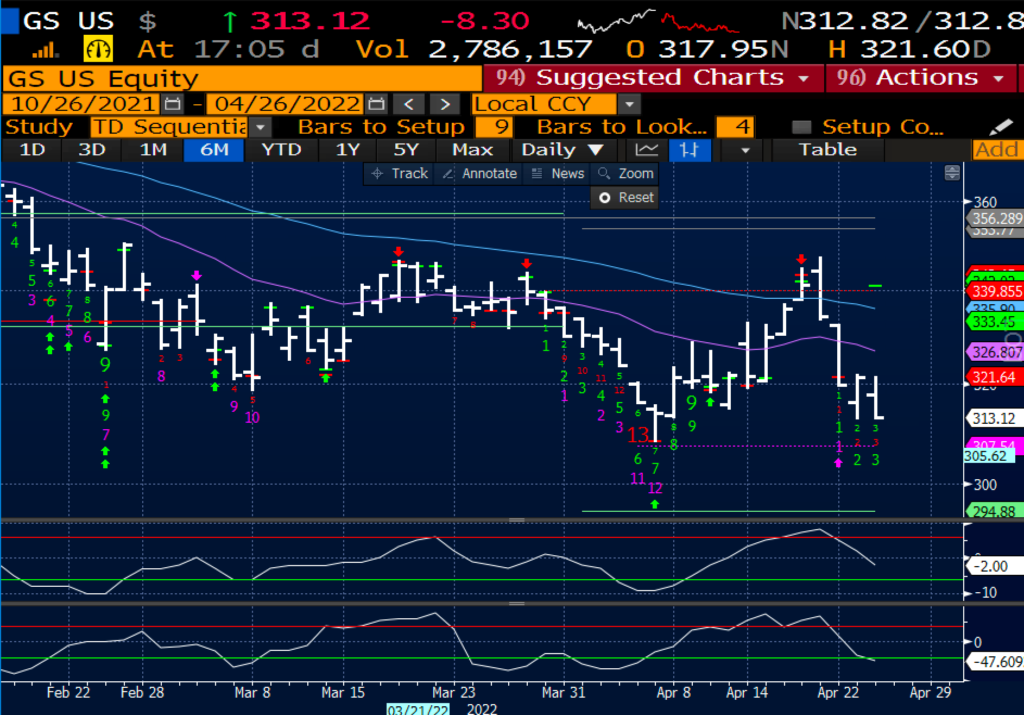Viewport: 1024px width, 715px height.
Task: Expand the TD Sequential study dropdown
Action: (x=260, y=127)
